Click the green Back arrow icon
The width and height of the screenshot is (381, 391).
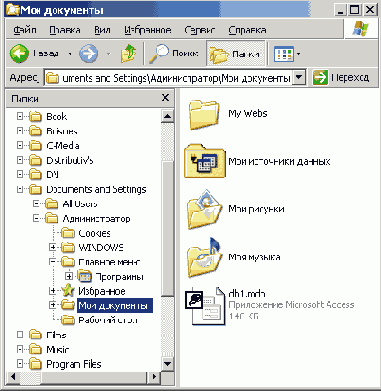19,53
